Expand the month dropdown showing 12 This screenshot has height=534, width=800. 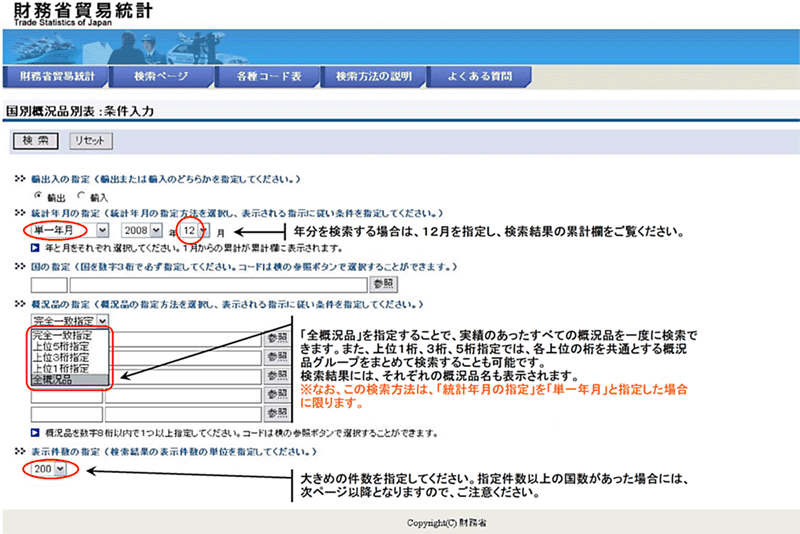[x=195, y=231]
